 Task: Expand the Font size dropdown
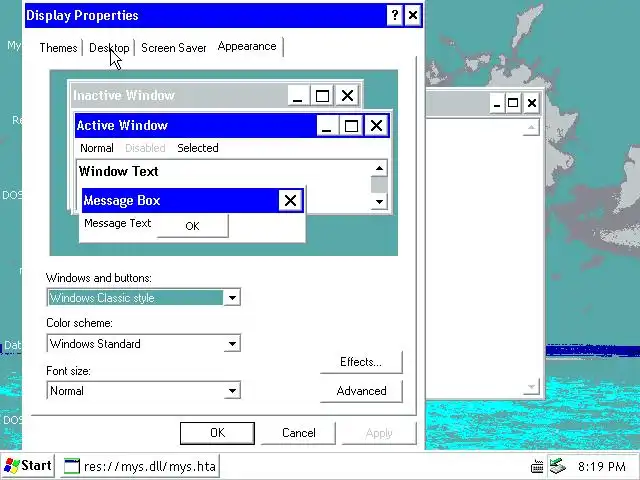pos(232,391)
